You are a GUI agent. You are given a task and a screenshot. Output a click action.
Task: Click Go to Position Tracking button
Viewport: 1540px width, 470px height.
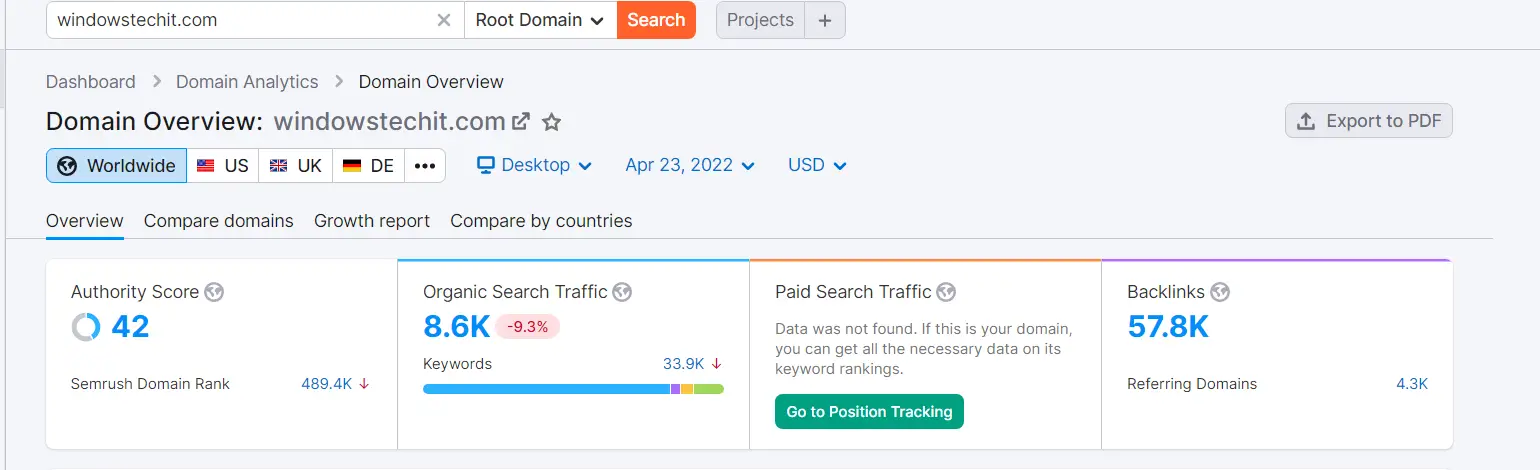click(869, 412)
